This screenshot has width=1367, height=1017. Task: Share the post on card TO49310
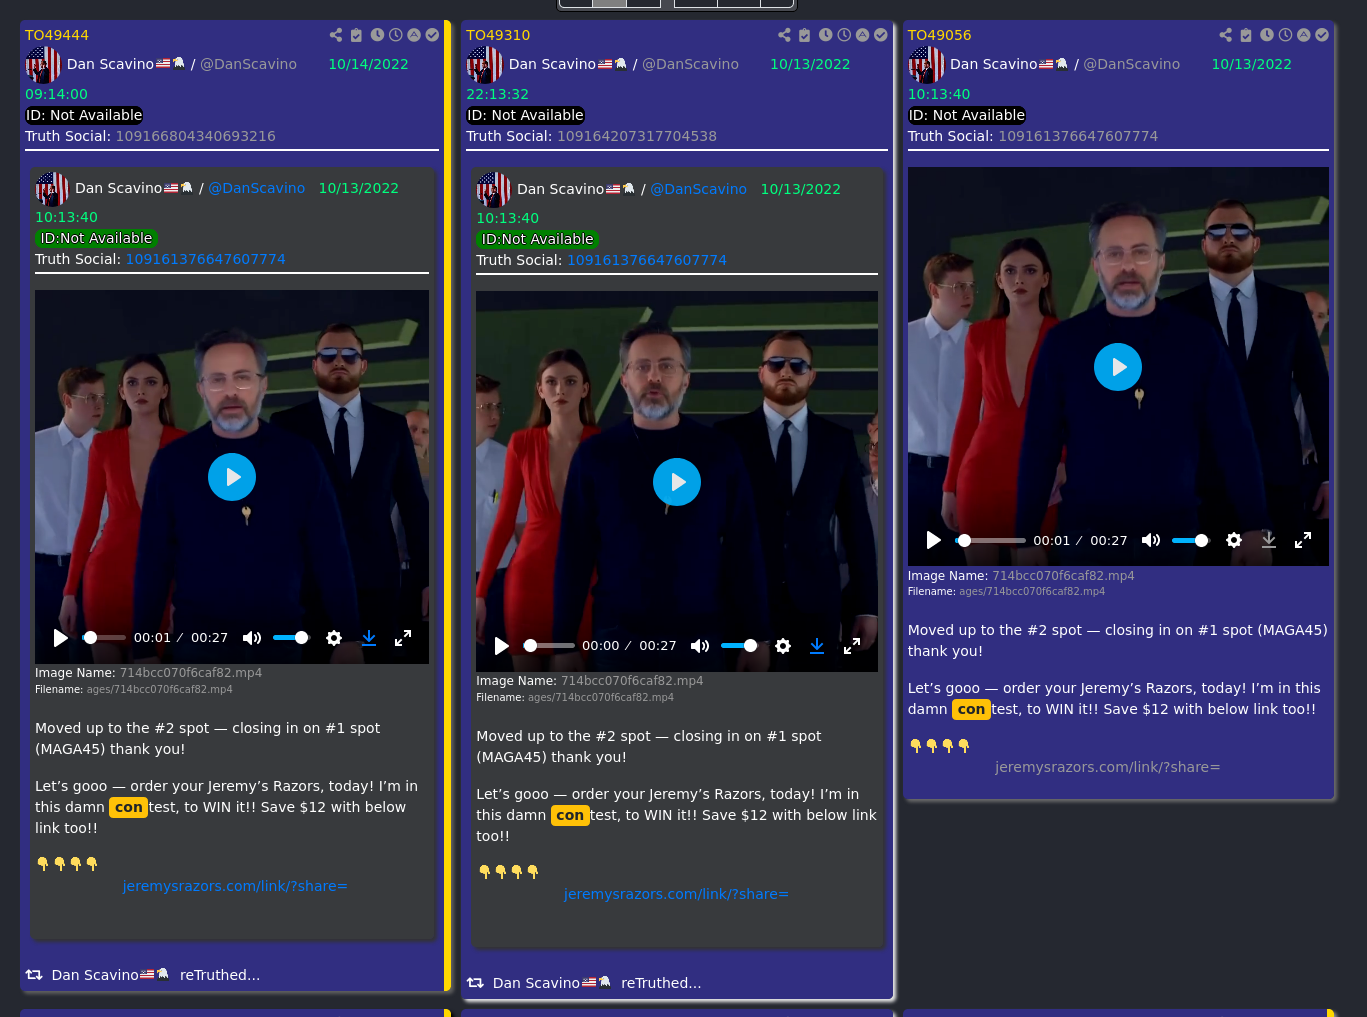[x=784, y=35]
